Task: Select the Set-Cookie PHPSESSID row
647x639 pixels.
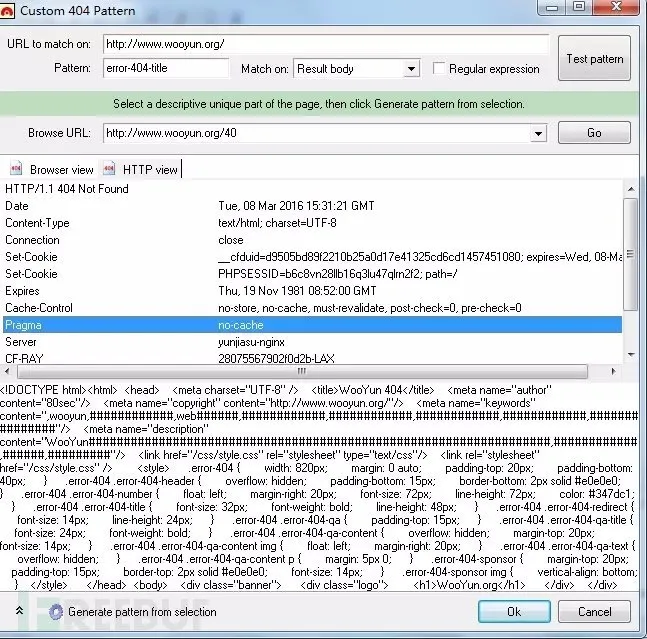Action: point(312,274)
